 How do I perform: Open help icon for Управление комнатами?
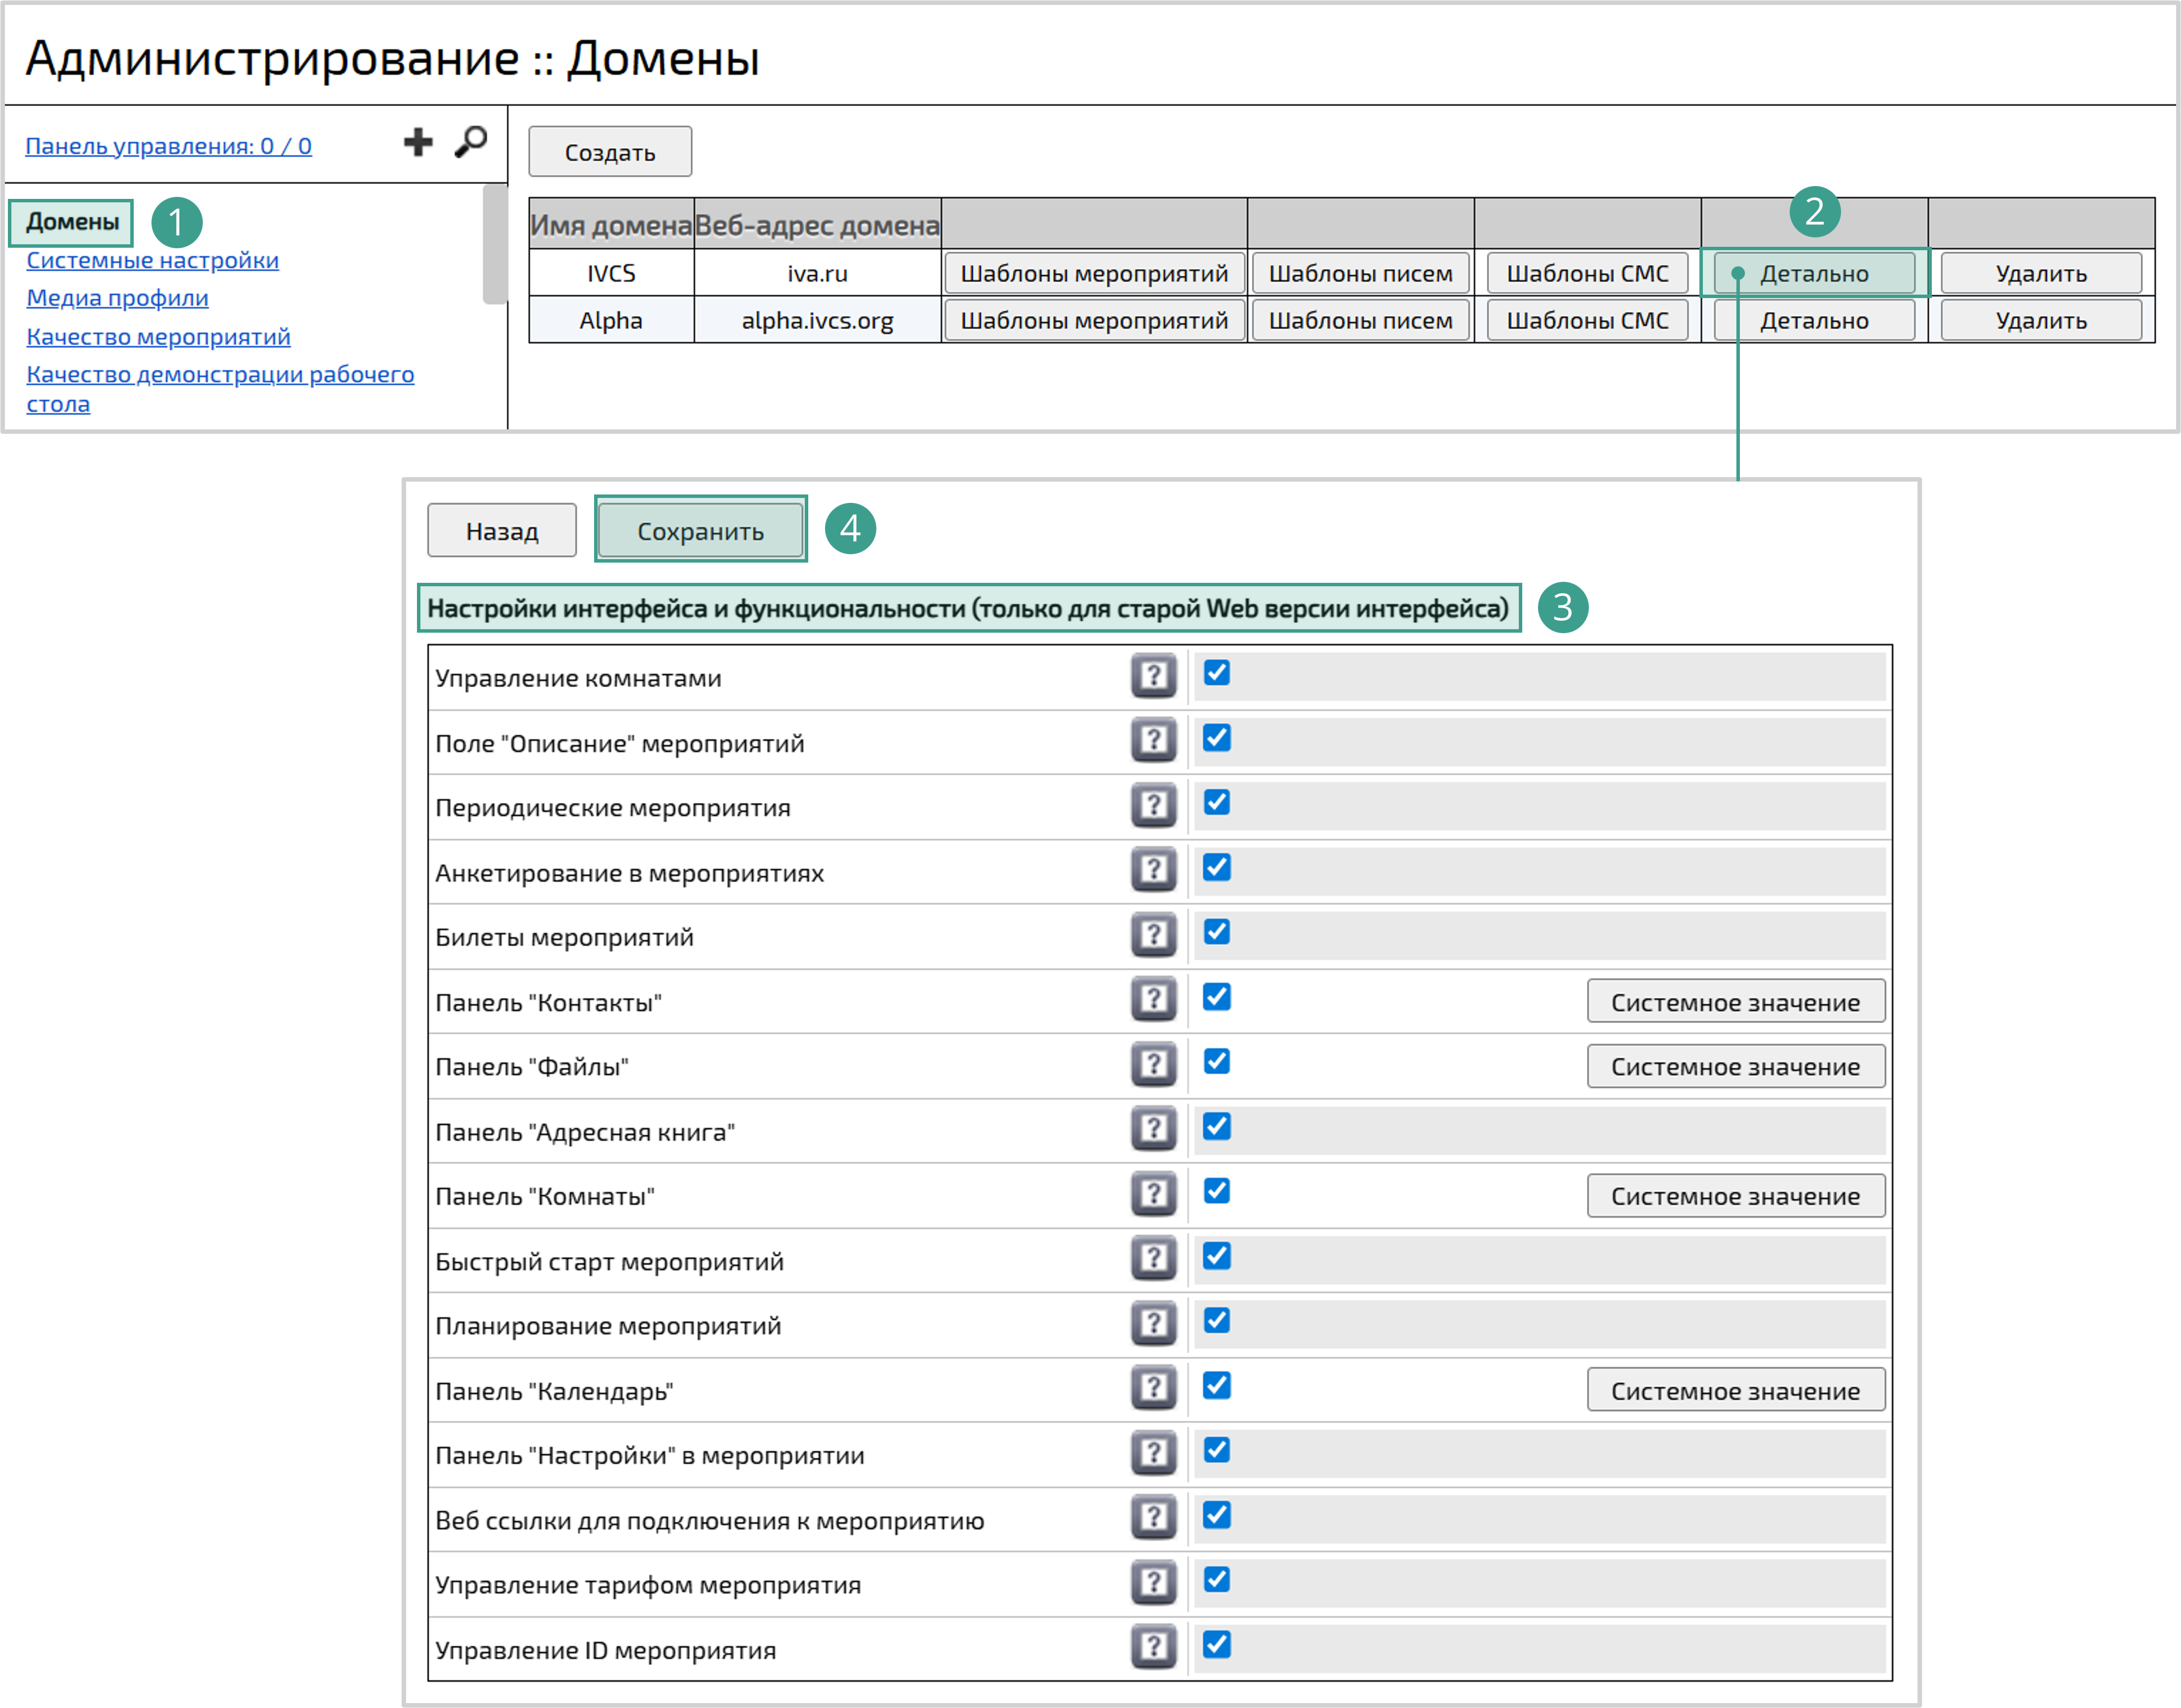[x=1153, y=676]
